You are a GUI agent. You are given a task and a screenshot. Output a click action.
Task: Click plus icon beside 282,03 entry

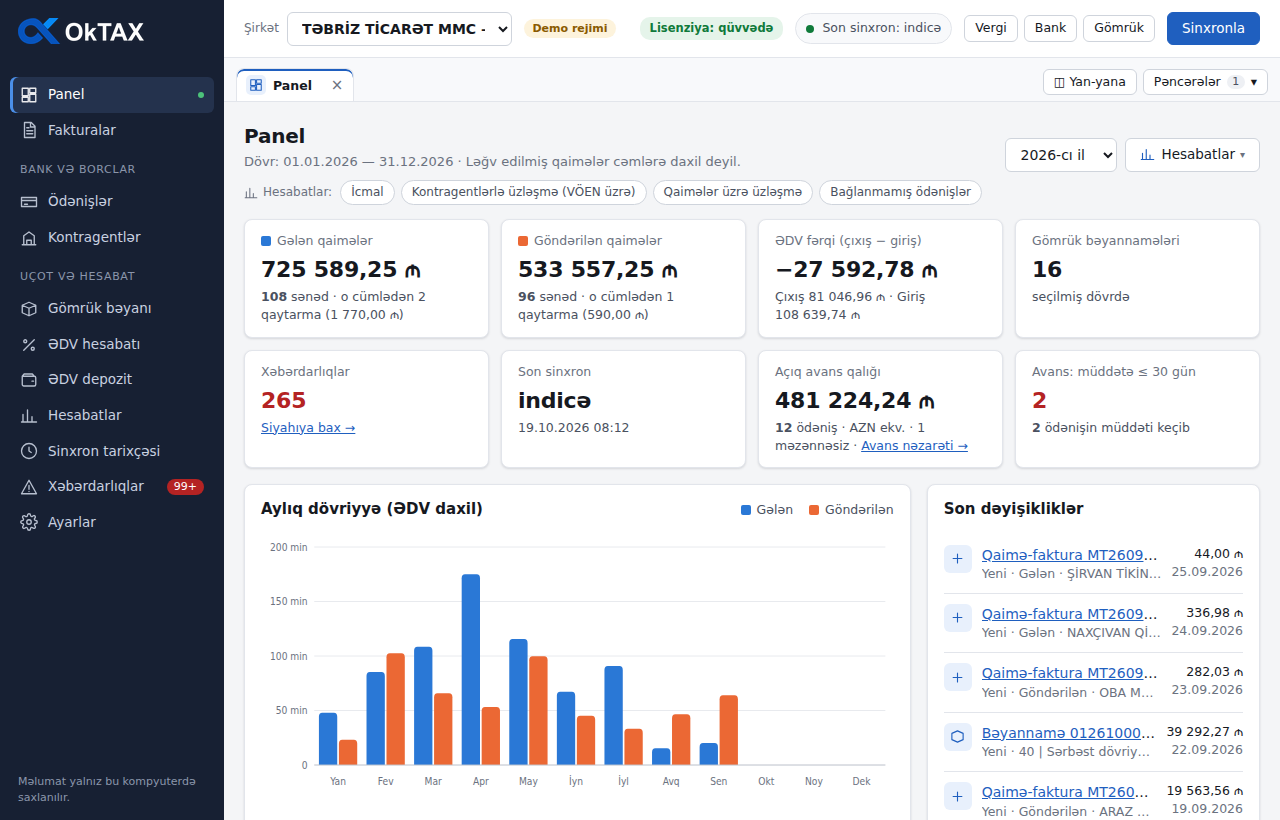[x=958, y=677]
